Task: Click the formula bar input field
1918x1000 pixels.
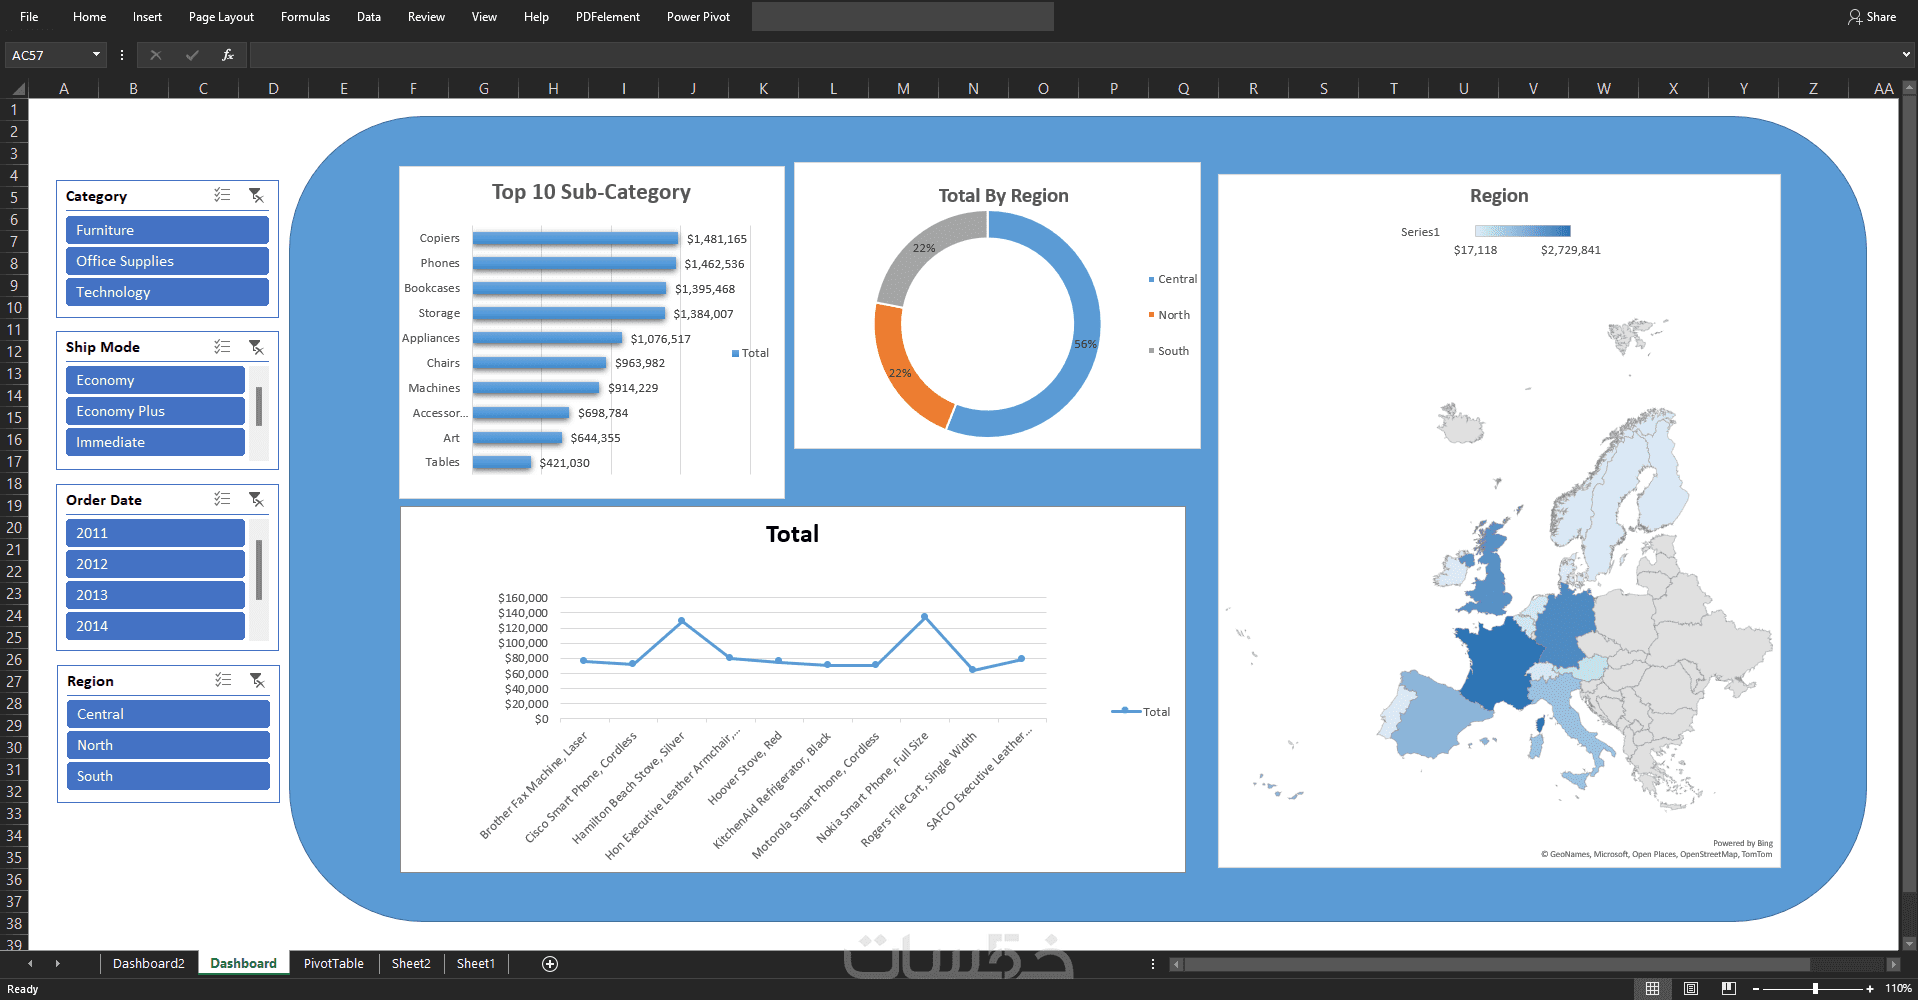Action: 1072,55
